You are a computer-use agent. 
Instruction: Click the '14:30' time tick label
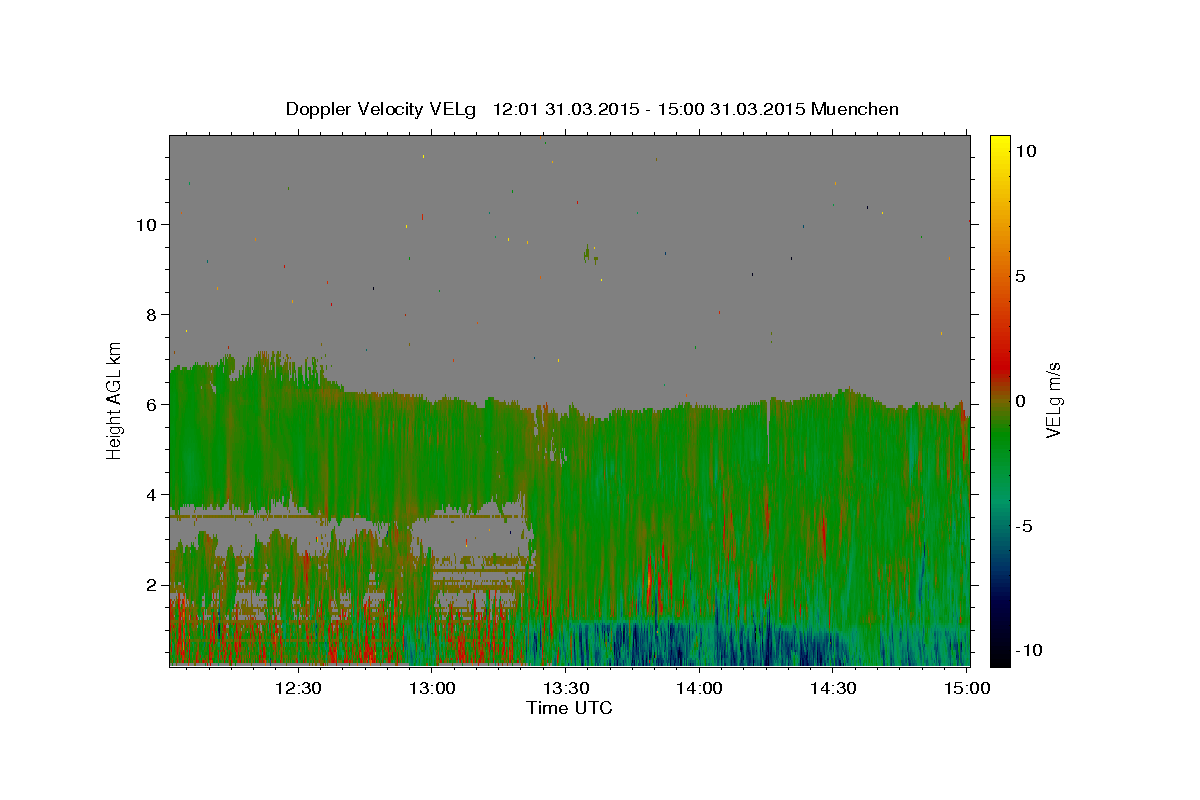[832, 688]
